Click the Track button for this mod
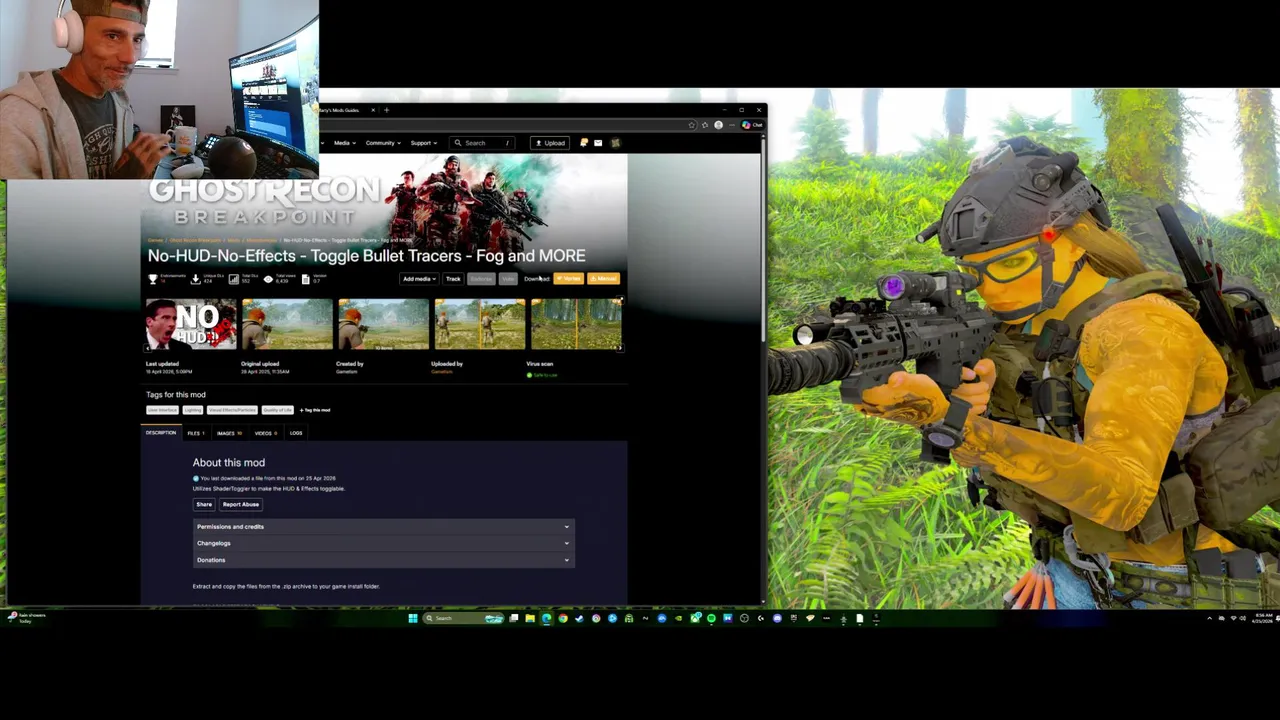 (454, 279)
